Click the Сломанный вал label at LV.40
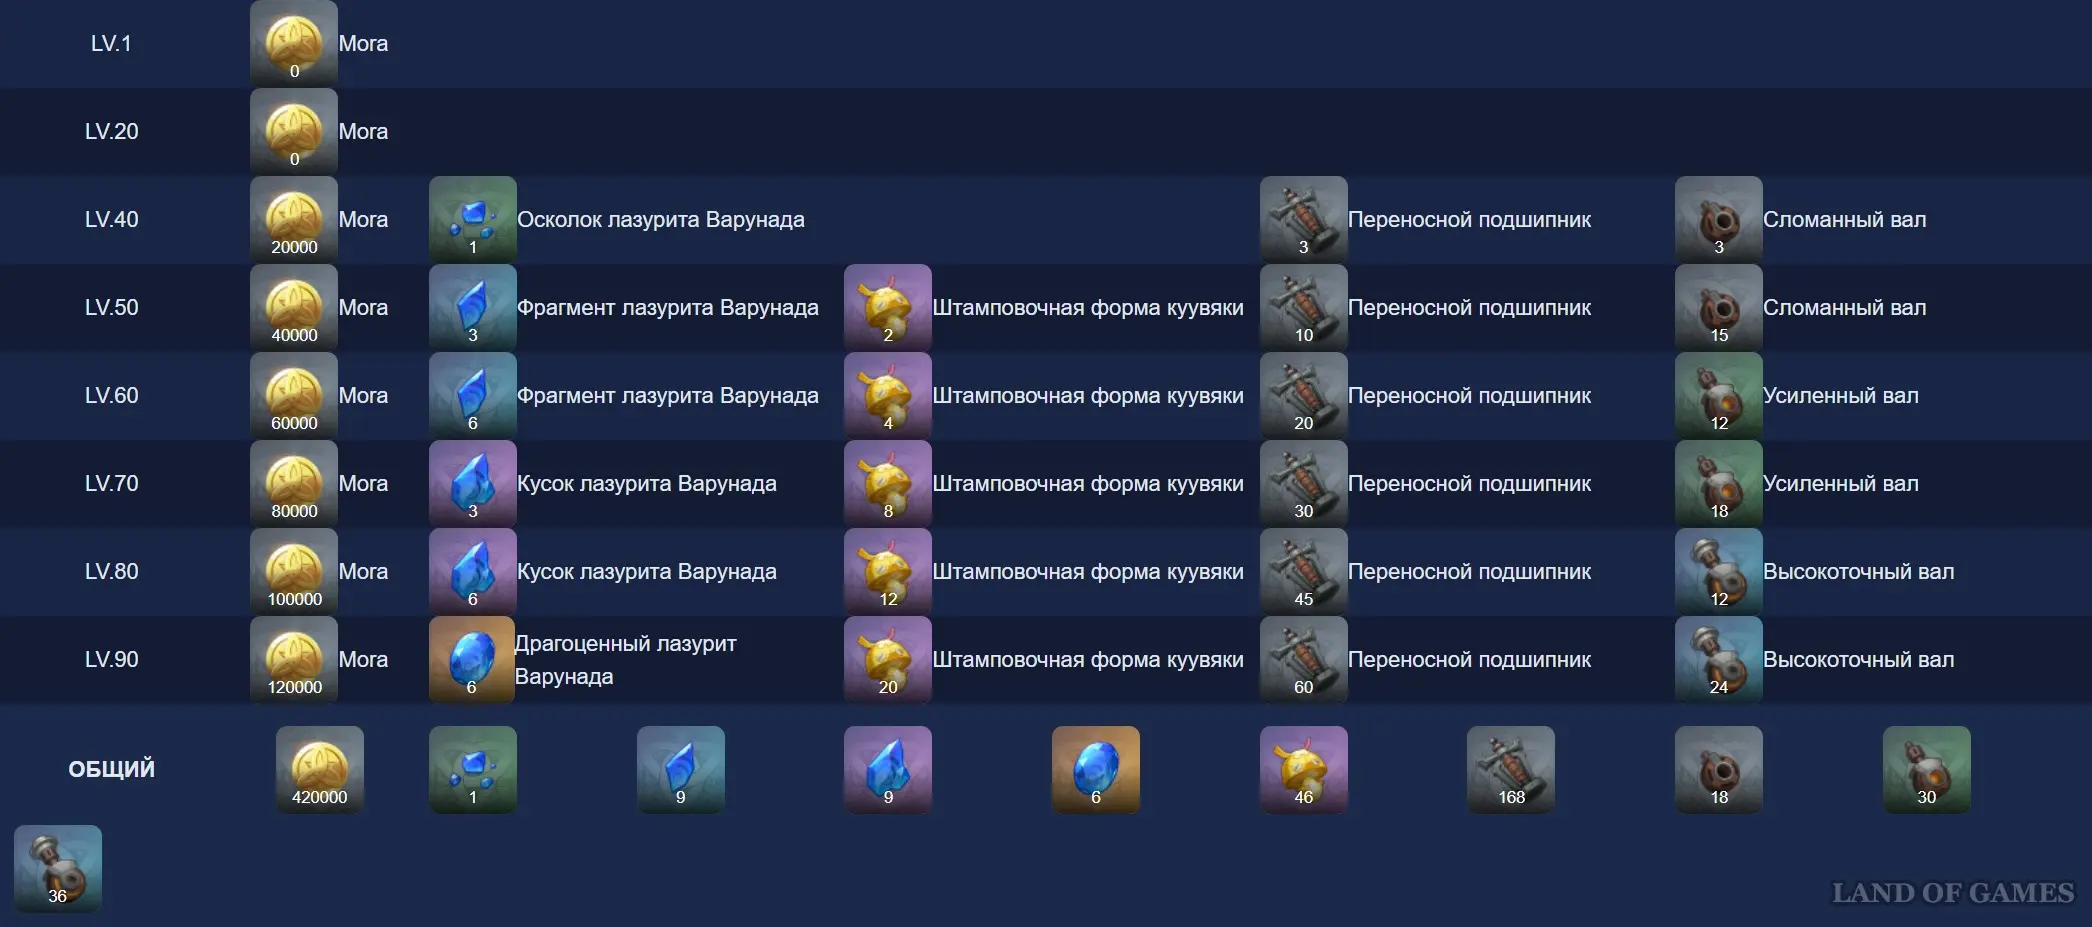Image resolution: width=2092 pixels, height=927 pixels. click(x=1844, y=220)
